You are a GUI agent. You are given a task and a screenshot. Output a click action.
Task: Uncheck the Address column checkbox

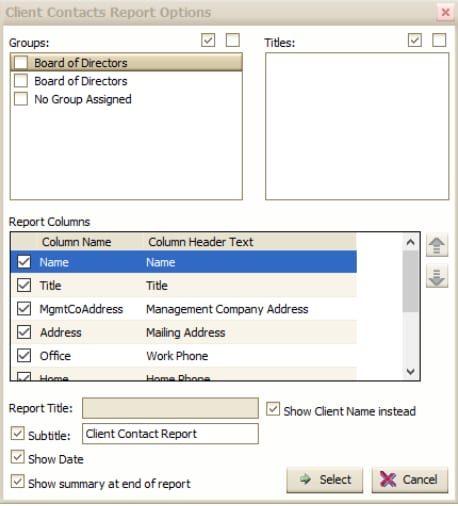[x=24, y=332]
